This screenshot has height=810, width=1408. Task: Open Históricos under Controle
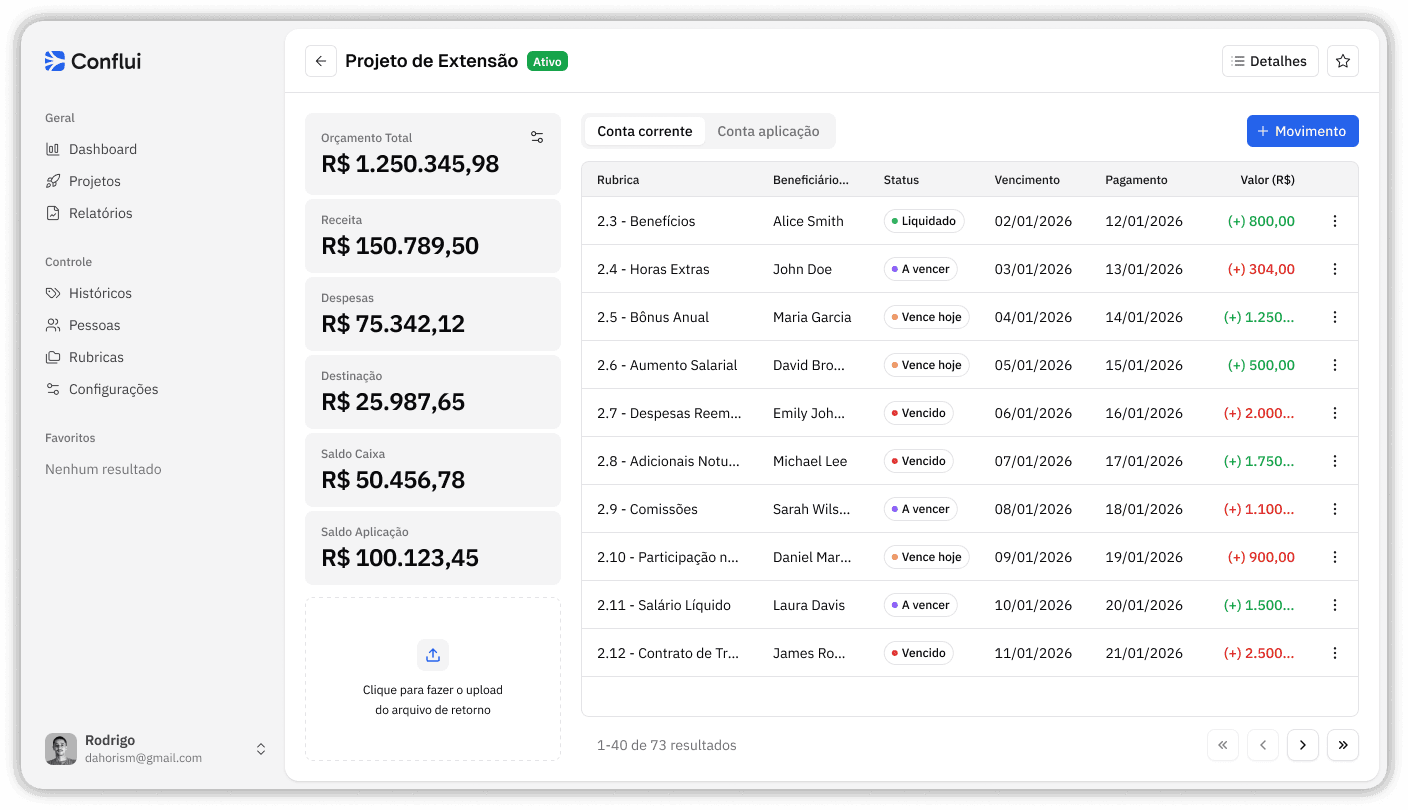[x=100, y=293]
